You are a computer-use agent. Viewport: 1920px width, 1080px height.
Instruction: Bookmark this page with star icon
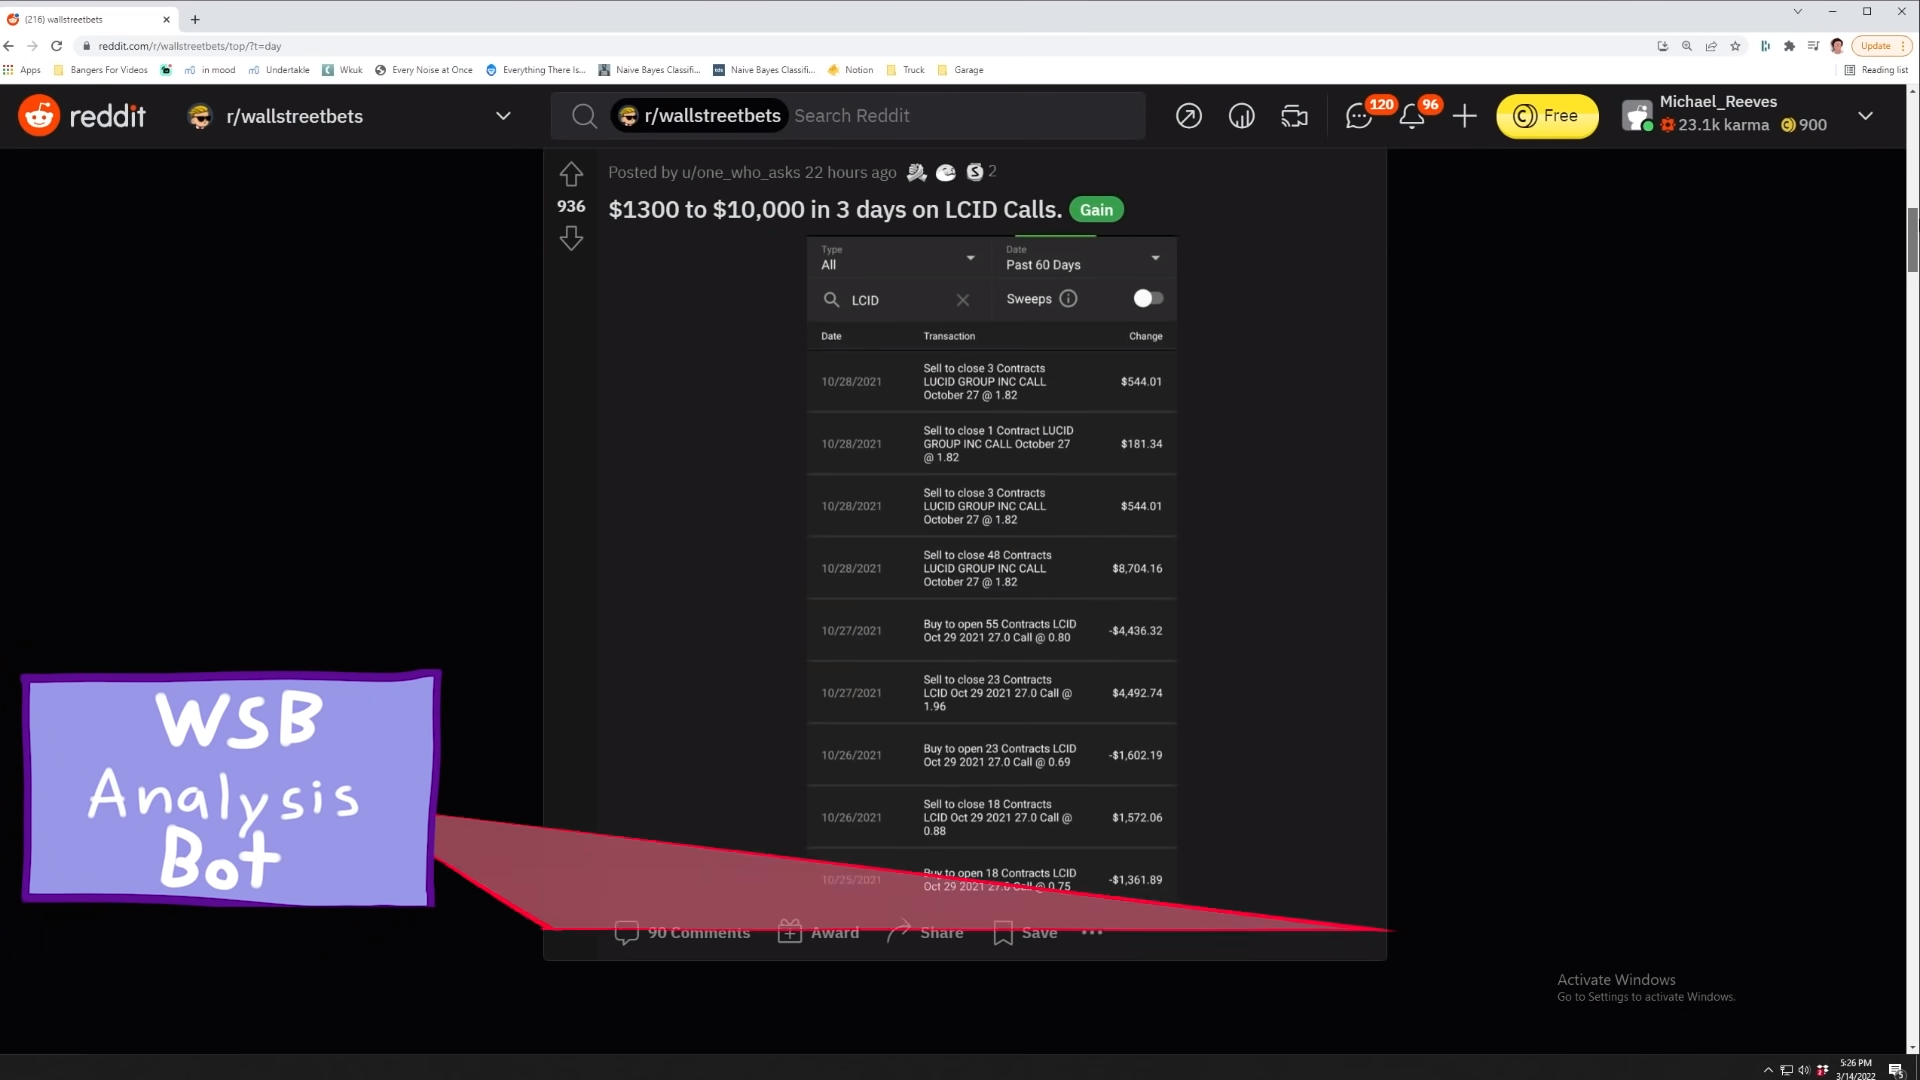point(1735,46)
